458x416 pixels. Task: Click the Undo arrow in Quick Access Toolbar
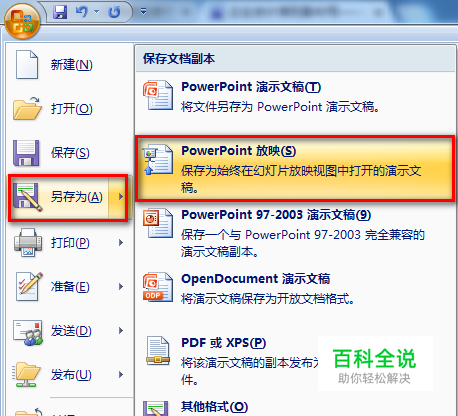point(82,12)
